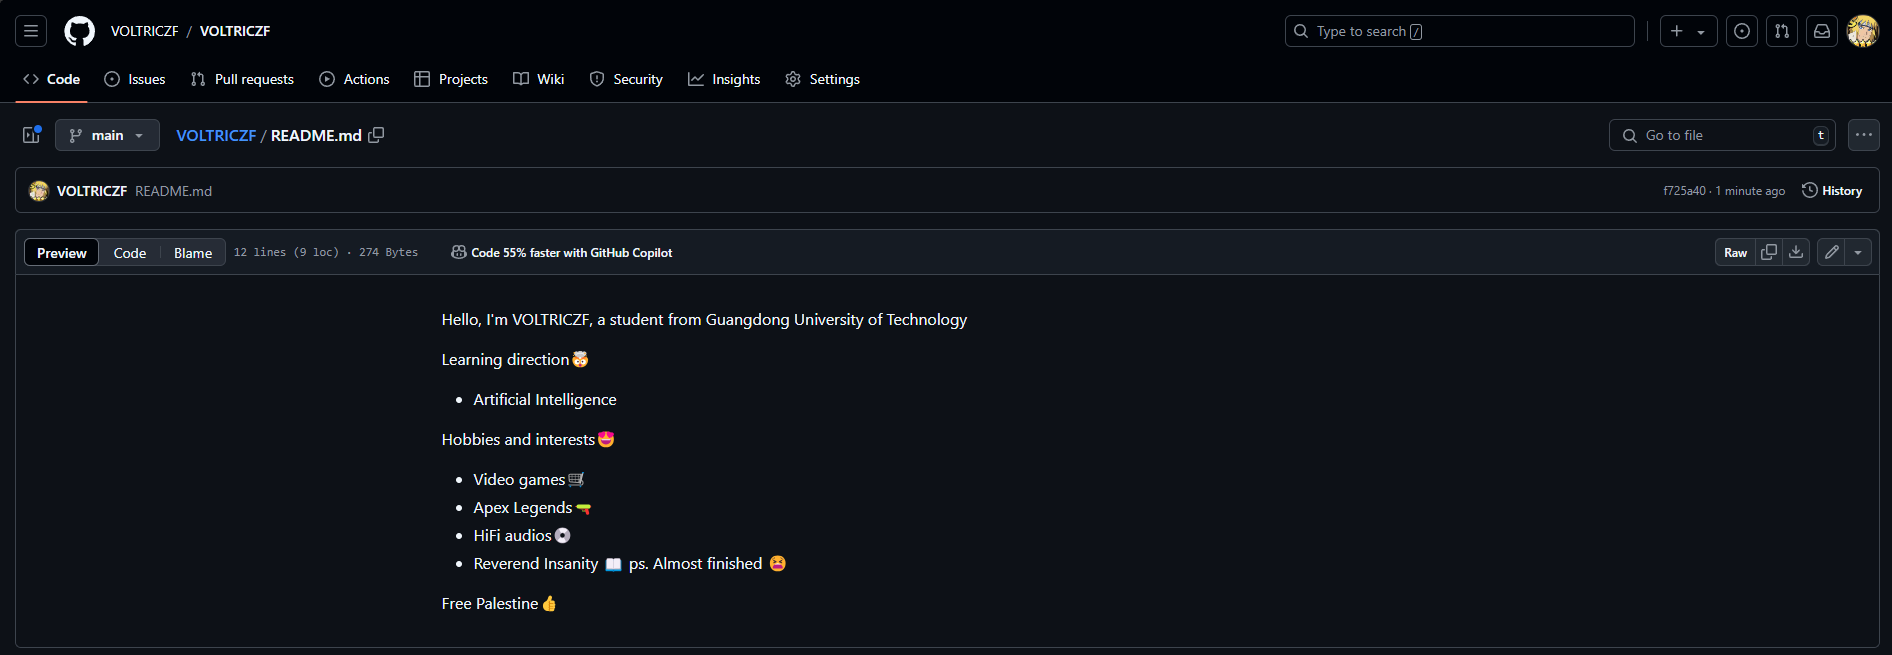This screenshot has height=655, width=1892.
Task: Switch to the Code view toggle
Action: pyautogui.click(x=130, y=253)
